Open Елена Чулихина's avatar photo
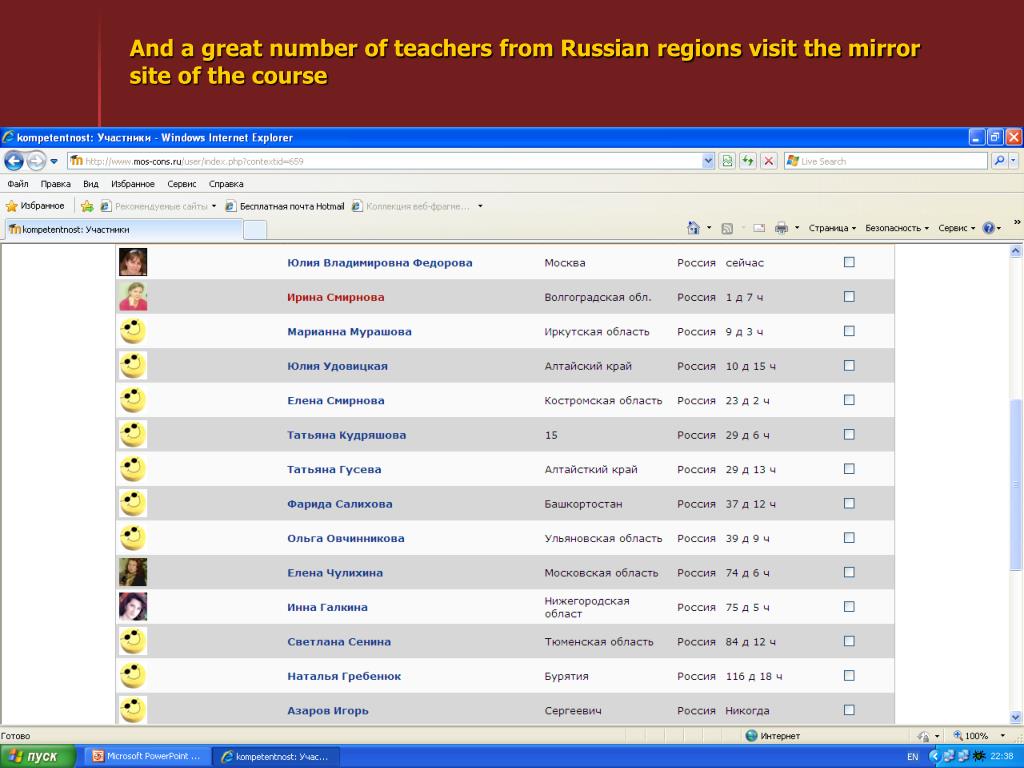The width and height of the screenshot is (1024, 768). 133,572
